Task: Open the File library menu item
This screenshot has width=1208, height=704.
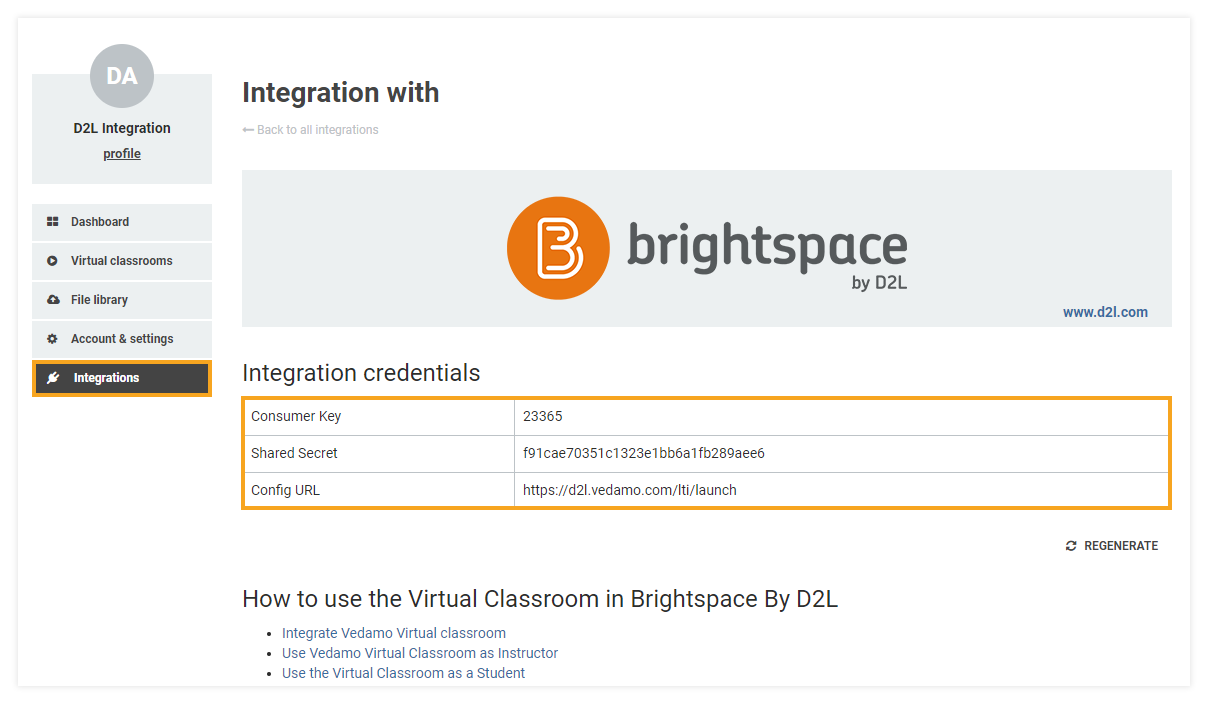Action: pos(122,300)
